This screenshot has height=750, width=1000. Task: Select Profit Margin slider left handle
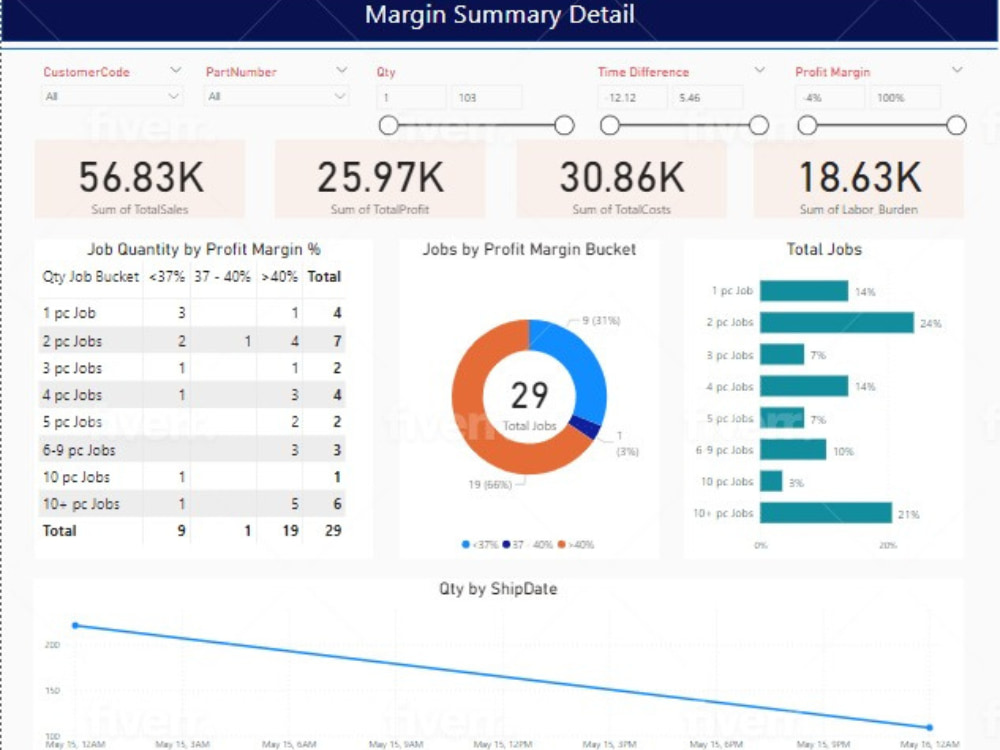[807, 126]
